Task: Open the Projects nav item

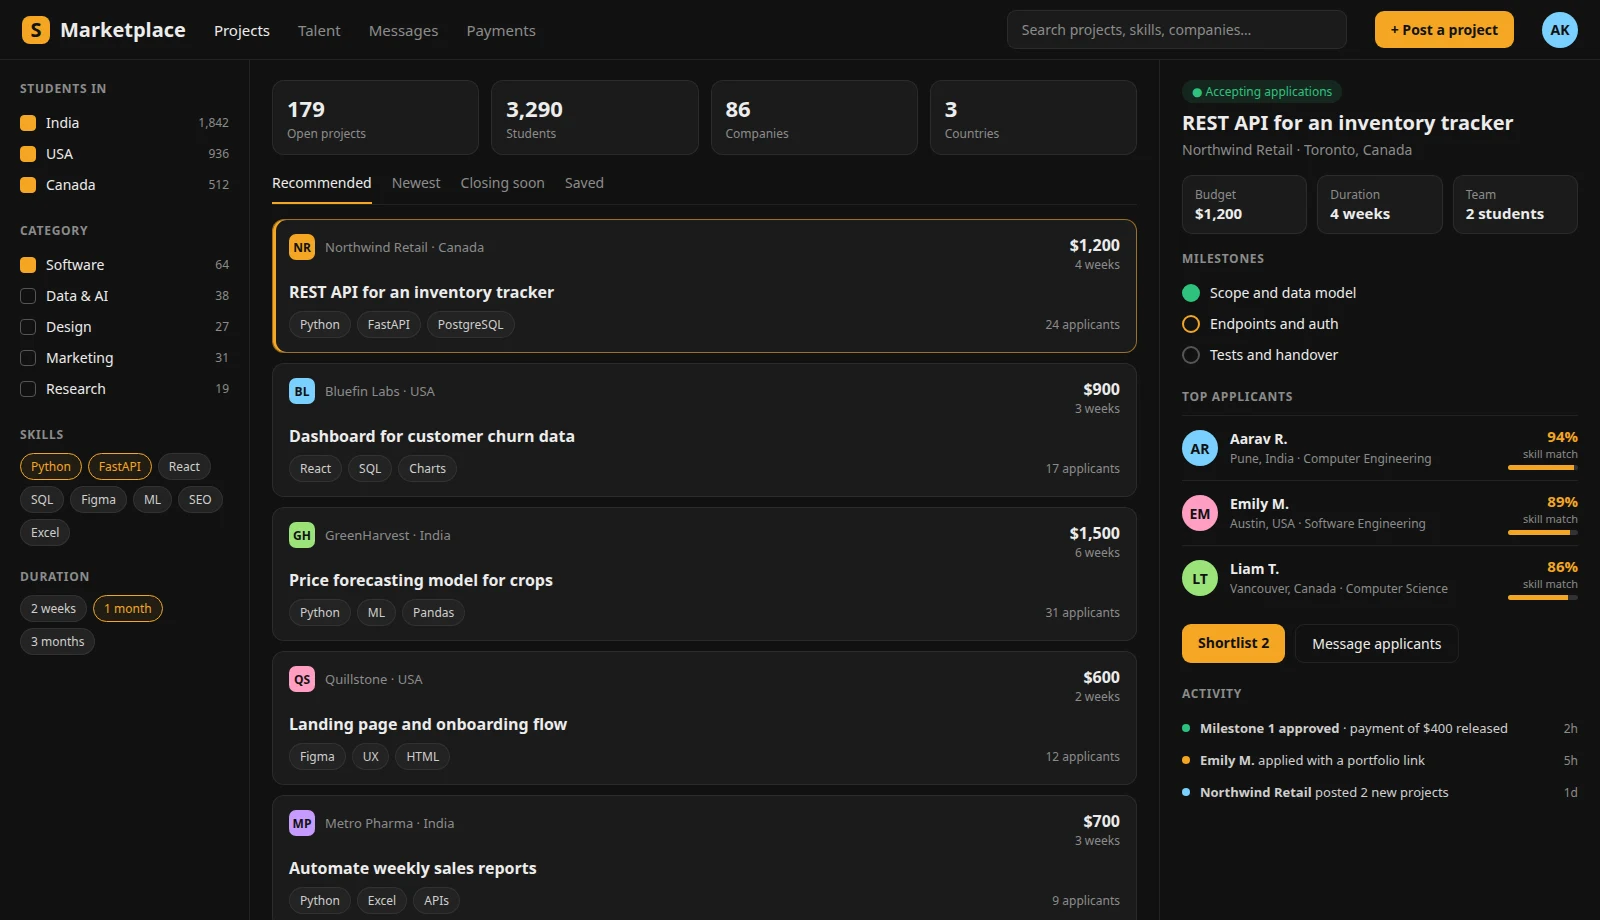Action: point(242,31)
